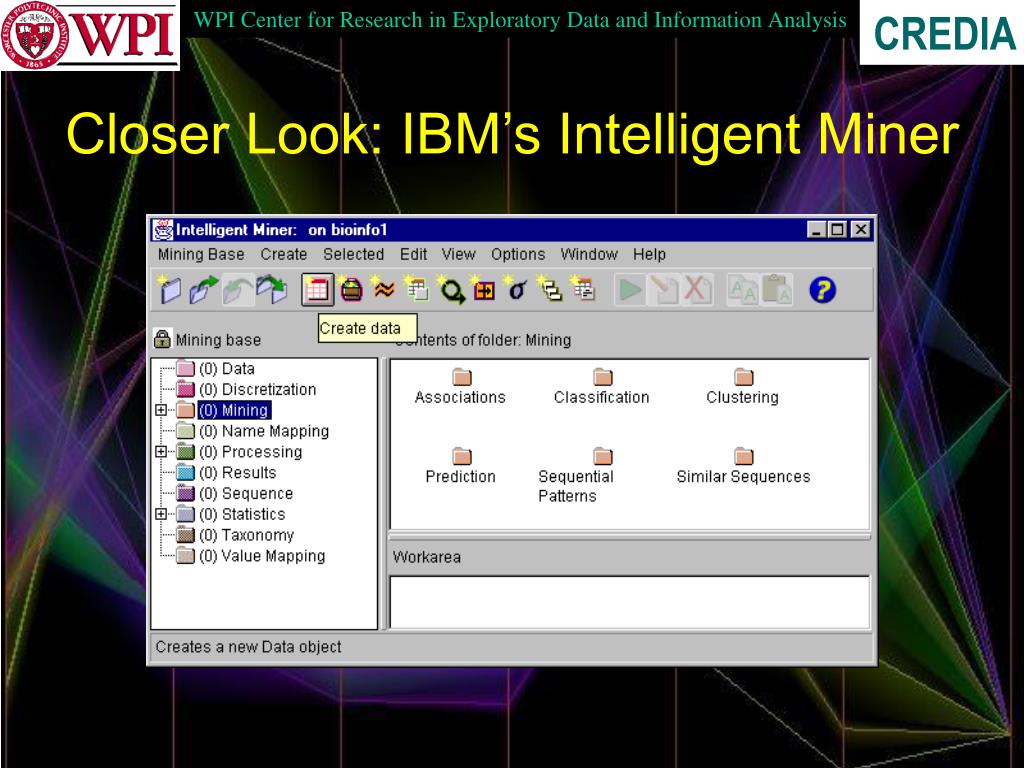The image size is (1024, 768).
Task: Click the open folder icon with single green arrow
Action: [203, 289]
